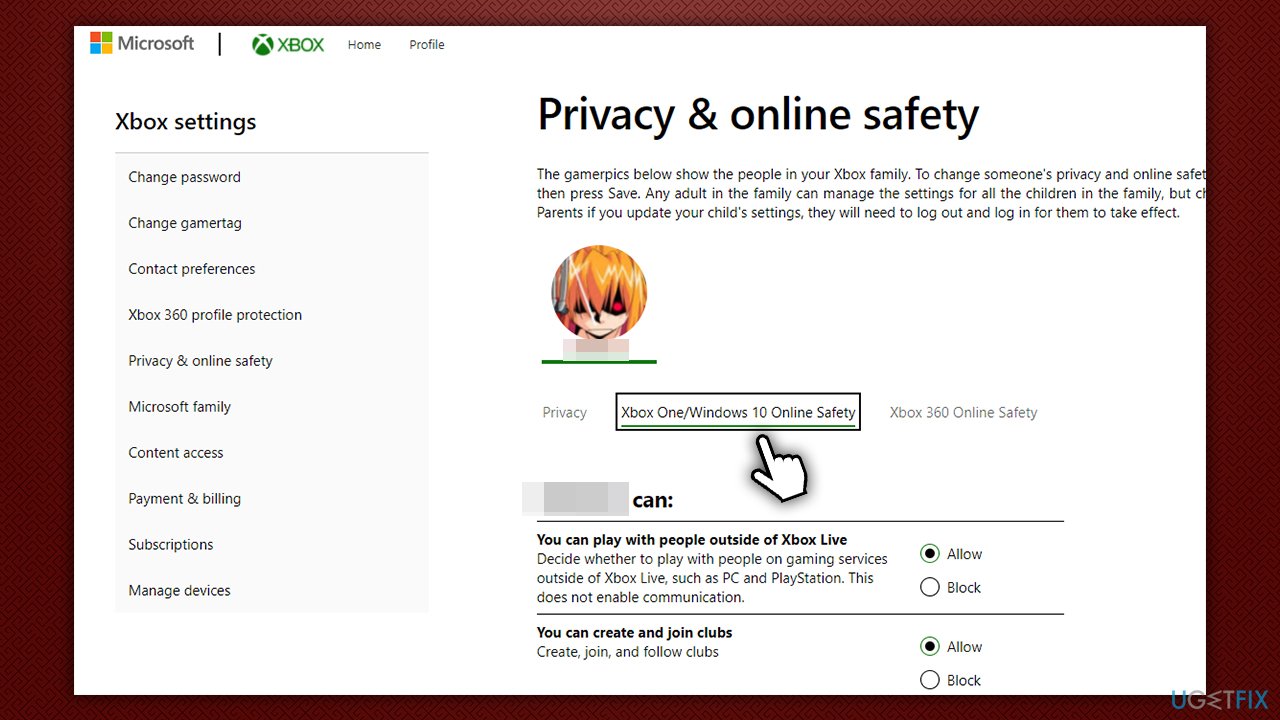The image size is (1280, 720).
Task: Click the Microsoft logo
Action: 143,43
